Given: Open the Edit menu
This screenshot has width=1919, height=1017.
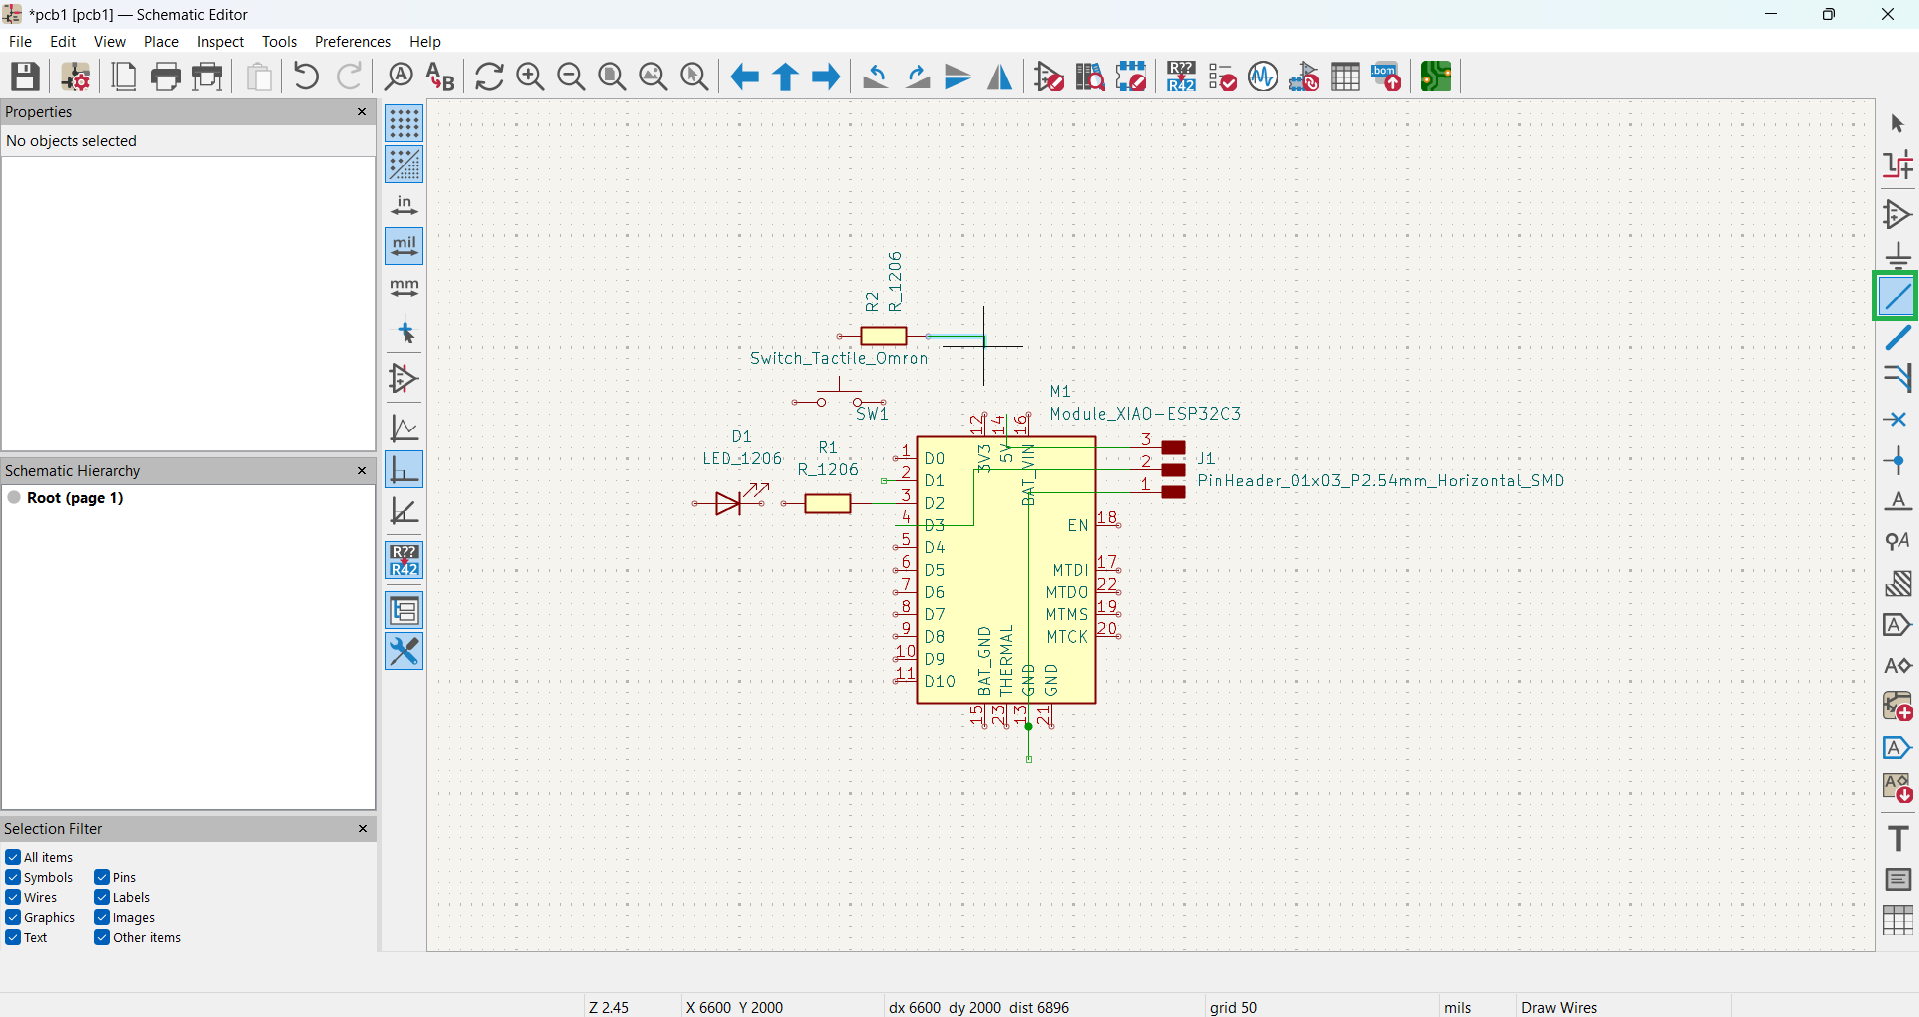Looking at the screenshot, I should 63,42.
